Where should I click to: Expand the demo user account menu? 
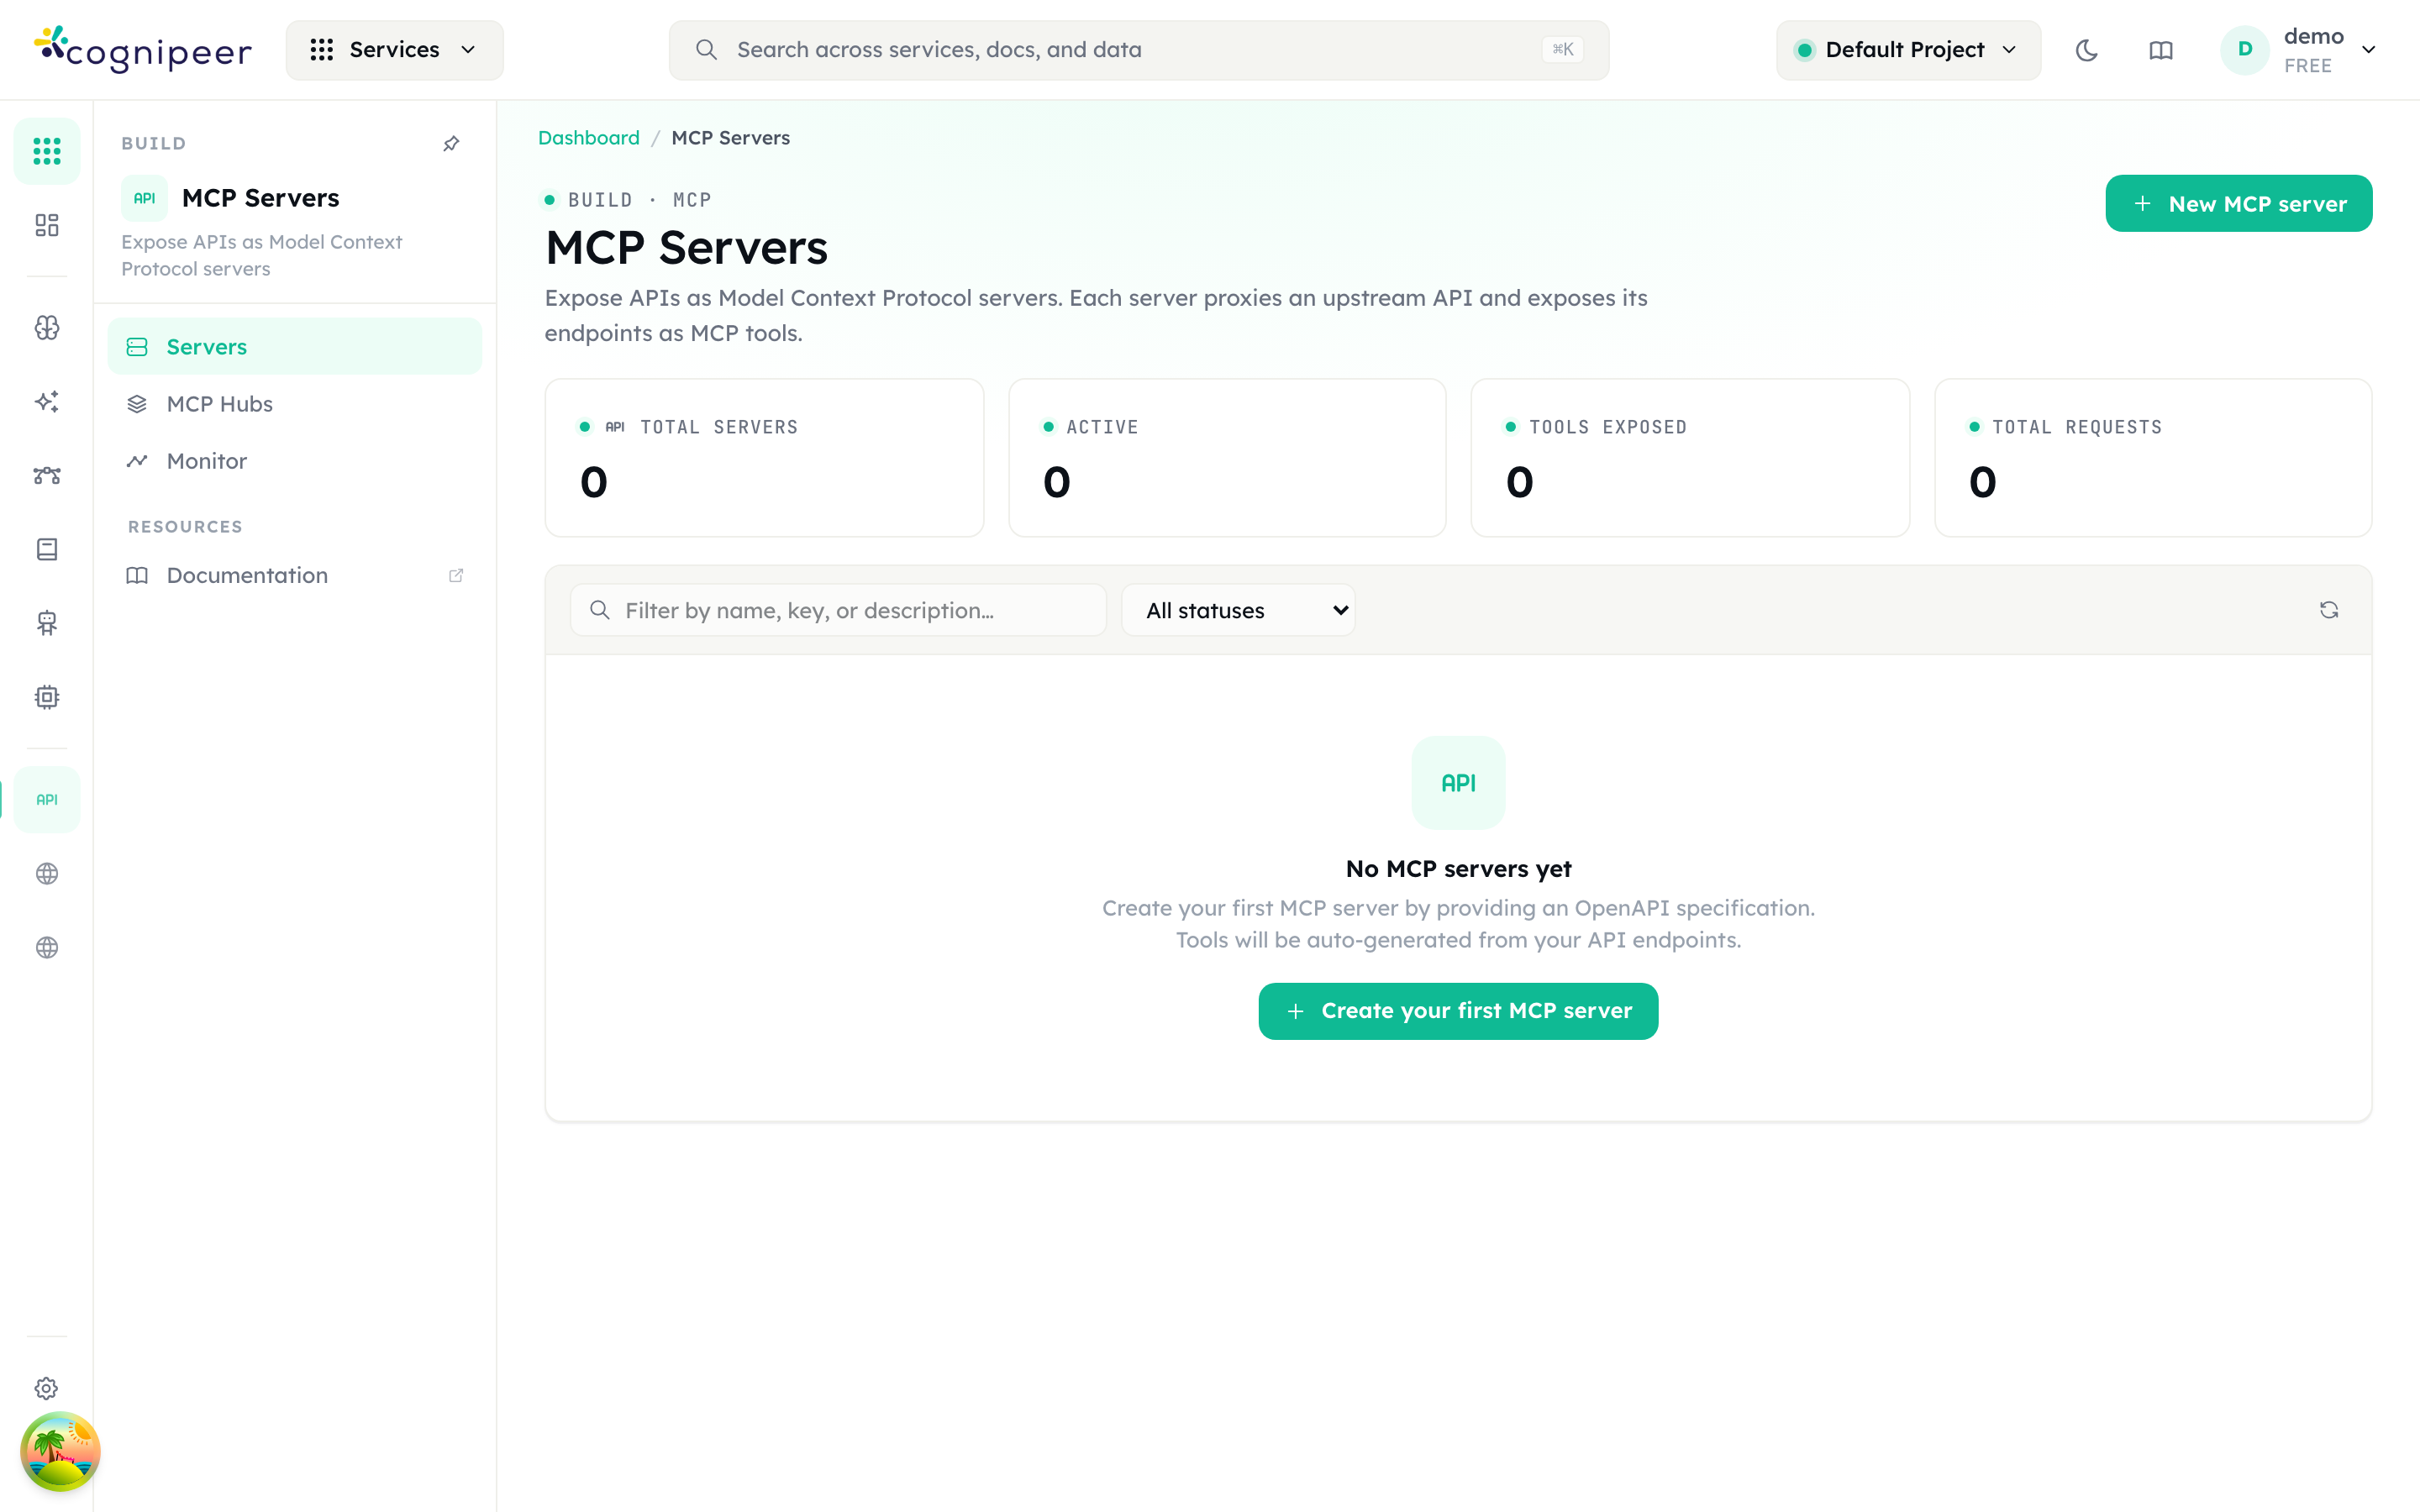pos(2300,50)
